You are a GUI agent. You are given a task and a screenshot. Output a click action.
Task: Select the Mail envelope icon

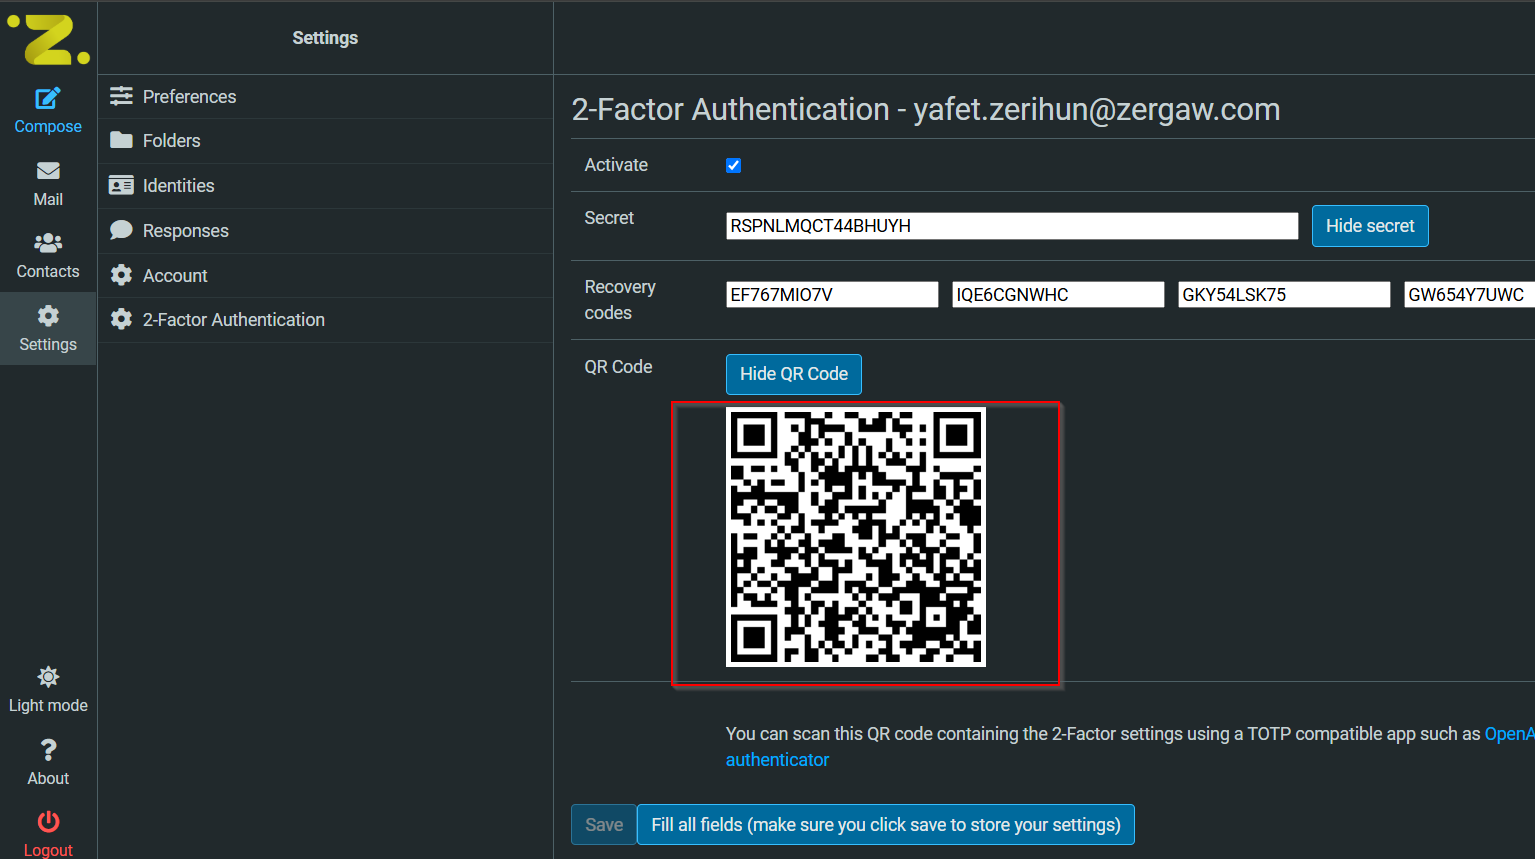click(x=47, y=171)
